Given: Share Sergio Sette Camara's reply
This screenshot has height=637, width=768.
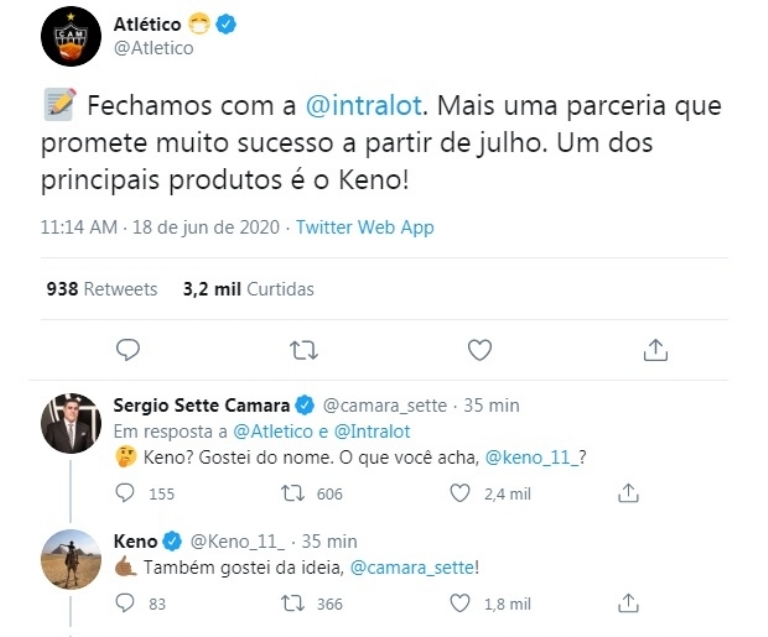Looking at the screenshot, I should [628, 493].
